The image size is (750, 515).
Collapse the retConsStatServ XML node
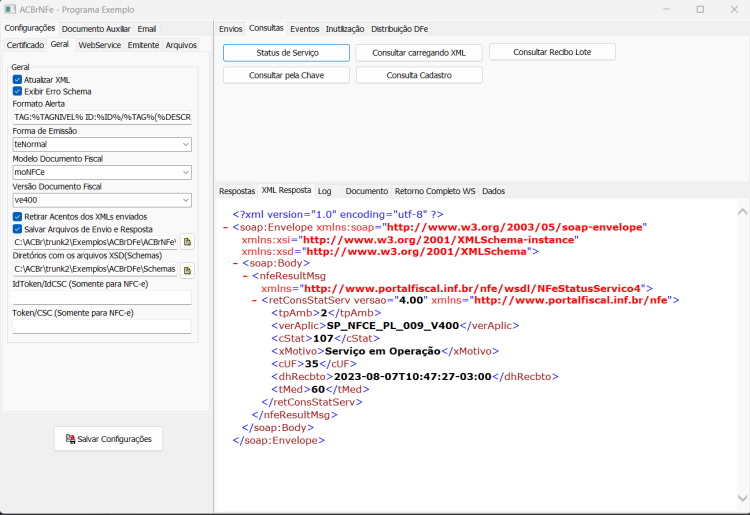tap(254, 301)
